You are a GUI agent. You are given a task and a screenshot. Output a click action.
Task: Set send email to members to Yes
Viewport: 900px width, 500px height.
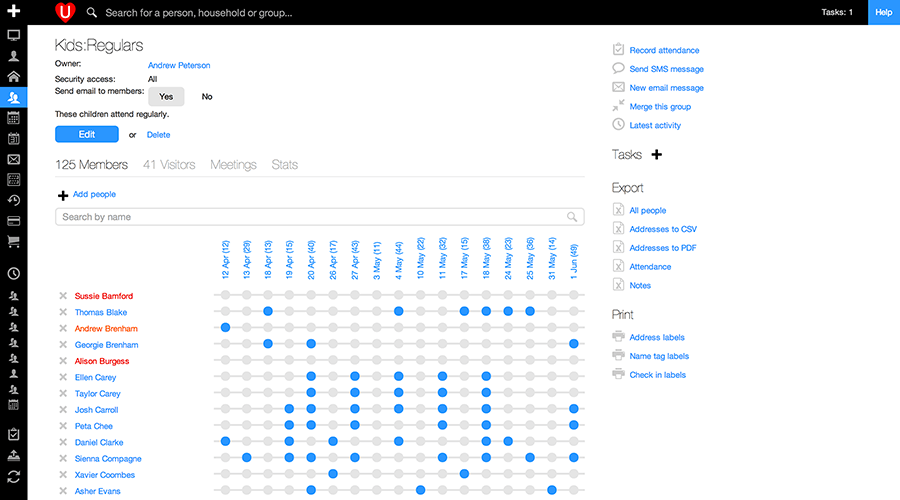tap(166, 97)
